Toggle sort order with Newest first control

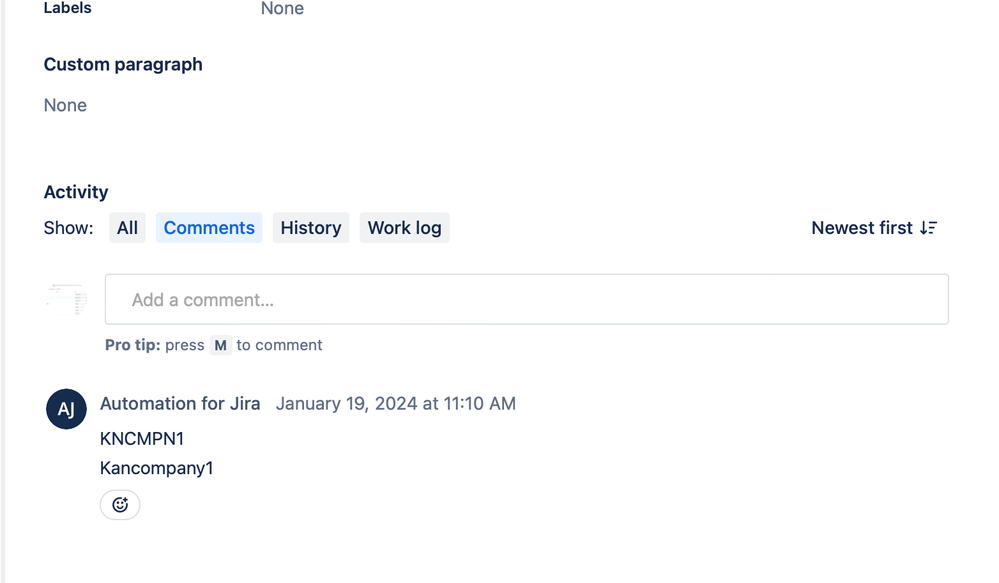[873, 228]
